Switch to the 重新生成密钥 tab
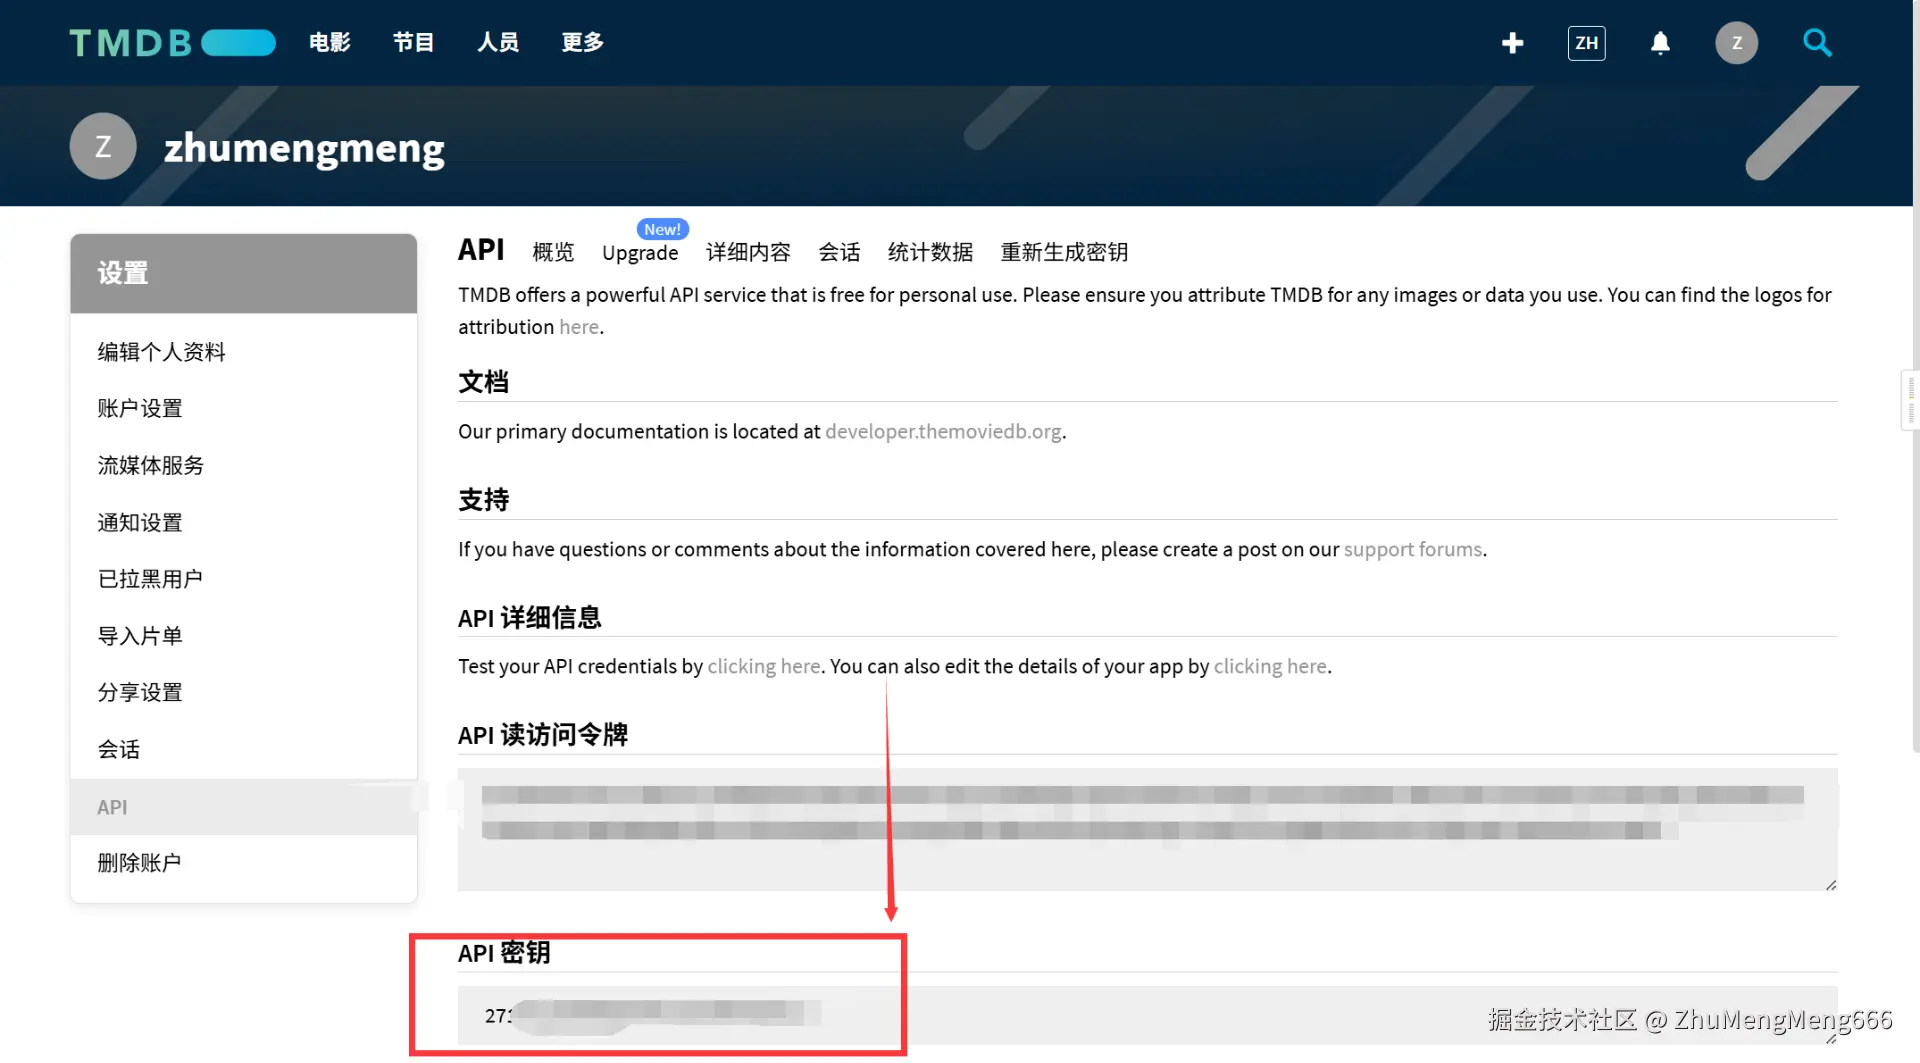The width and height of the screenshot is (1920, 1063). [x=1064, y=252]
